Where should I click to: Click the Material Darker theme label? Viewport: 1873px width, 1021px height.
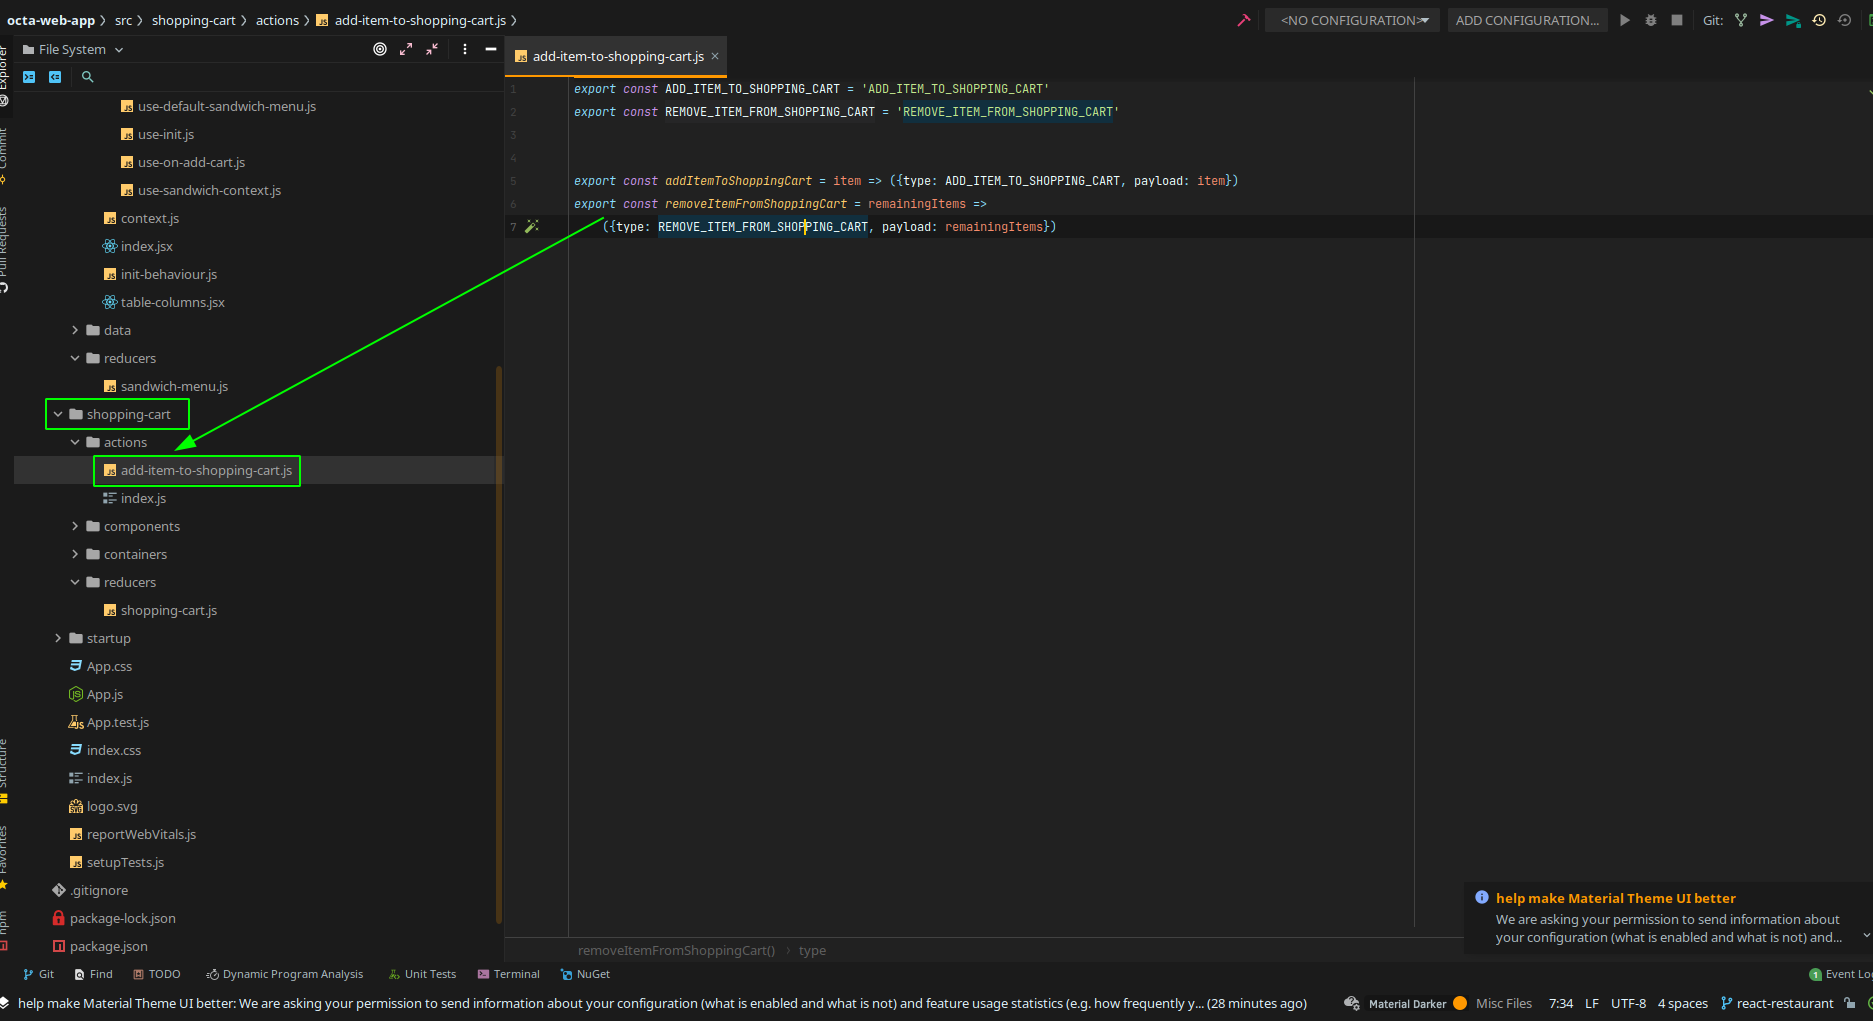[x=1407, y=1004]
